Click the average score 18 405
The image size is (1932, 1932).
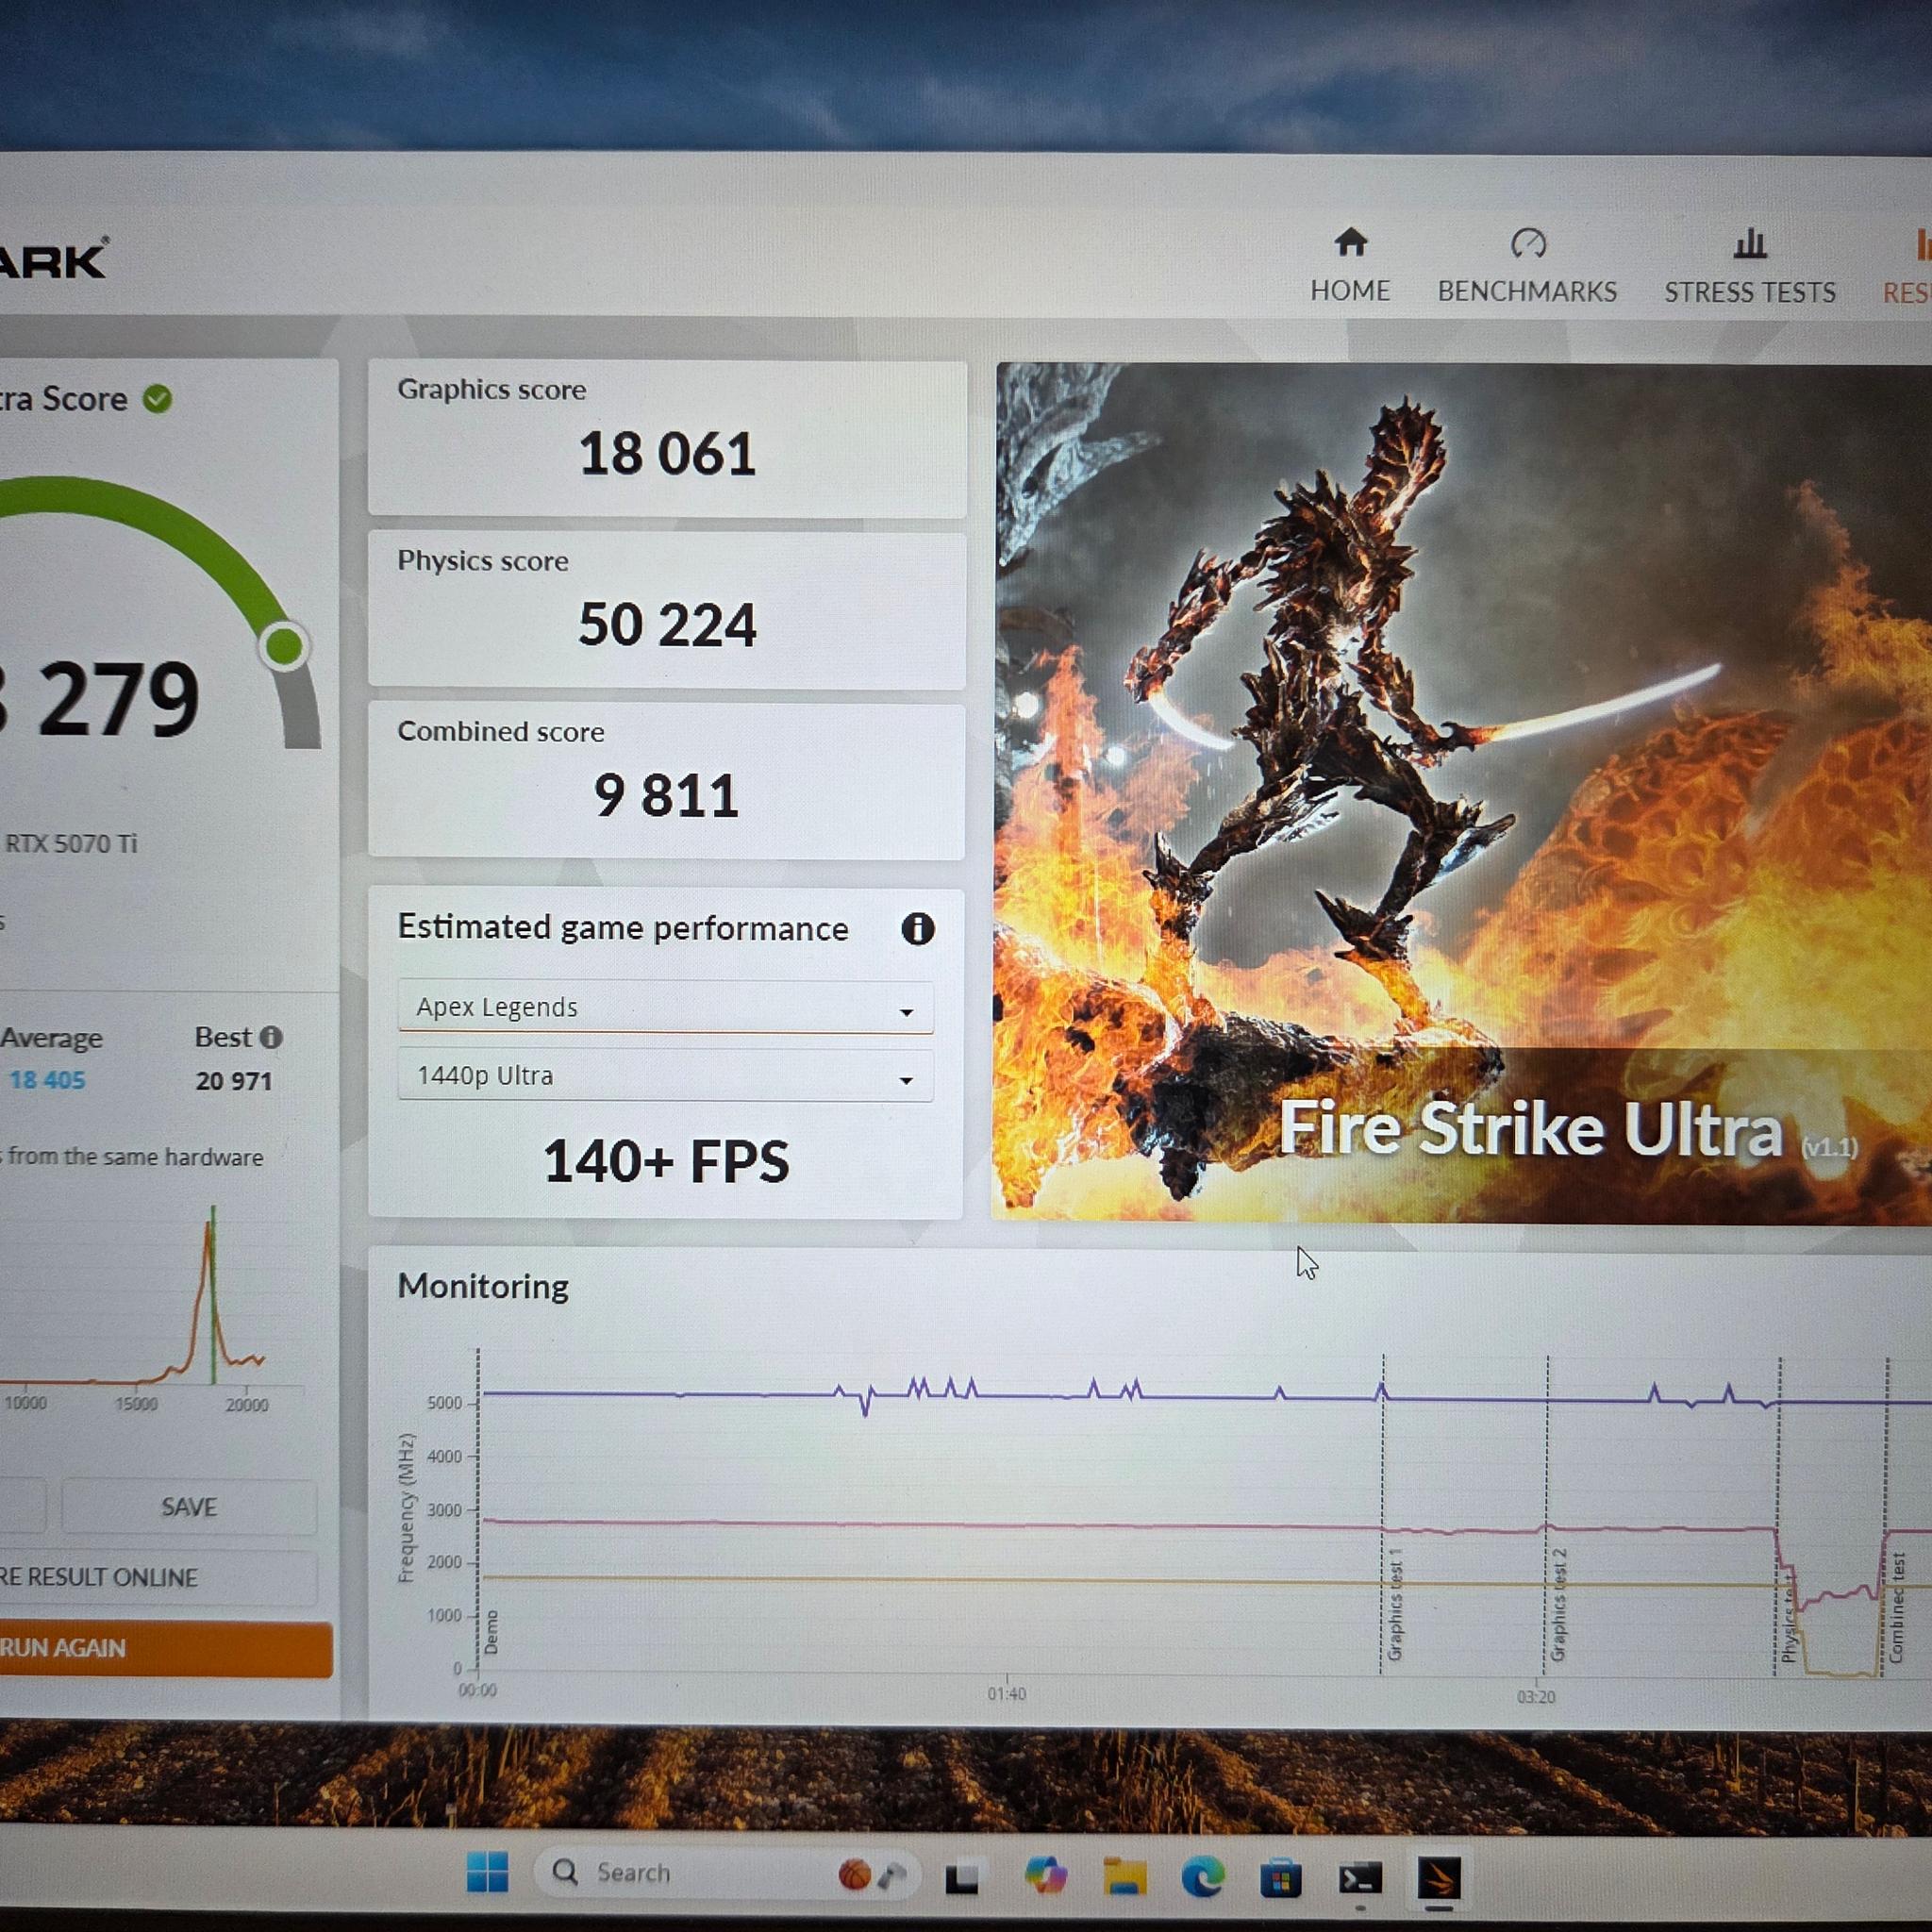[47, 1080]
